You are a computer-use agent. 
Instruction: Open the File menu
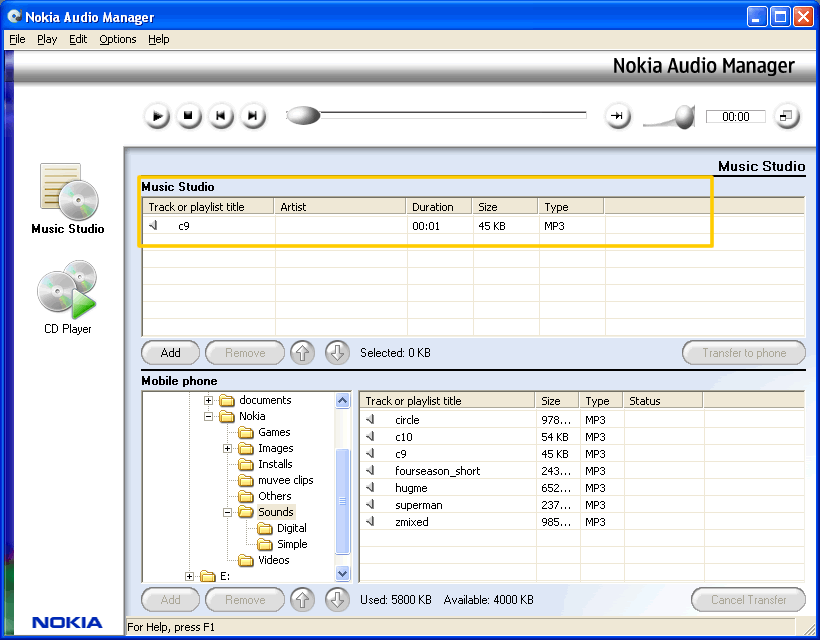17,39
